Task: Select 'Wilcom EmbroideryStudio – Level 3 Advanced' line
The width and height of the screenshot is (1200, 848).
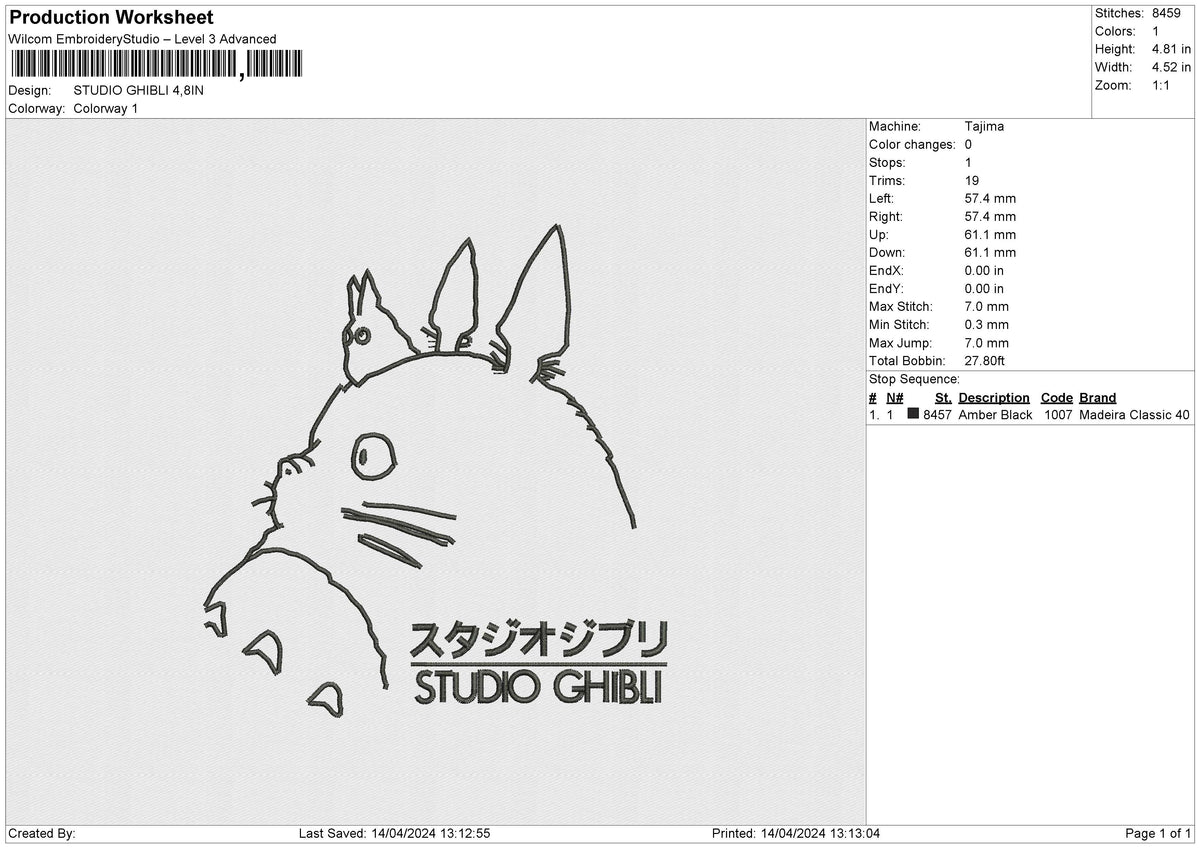Action: pyautogui.click(x=142, y=39)
